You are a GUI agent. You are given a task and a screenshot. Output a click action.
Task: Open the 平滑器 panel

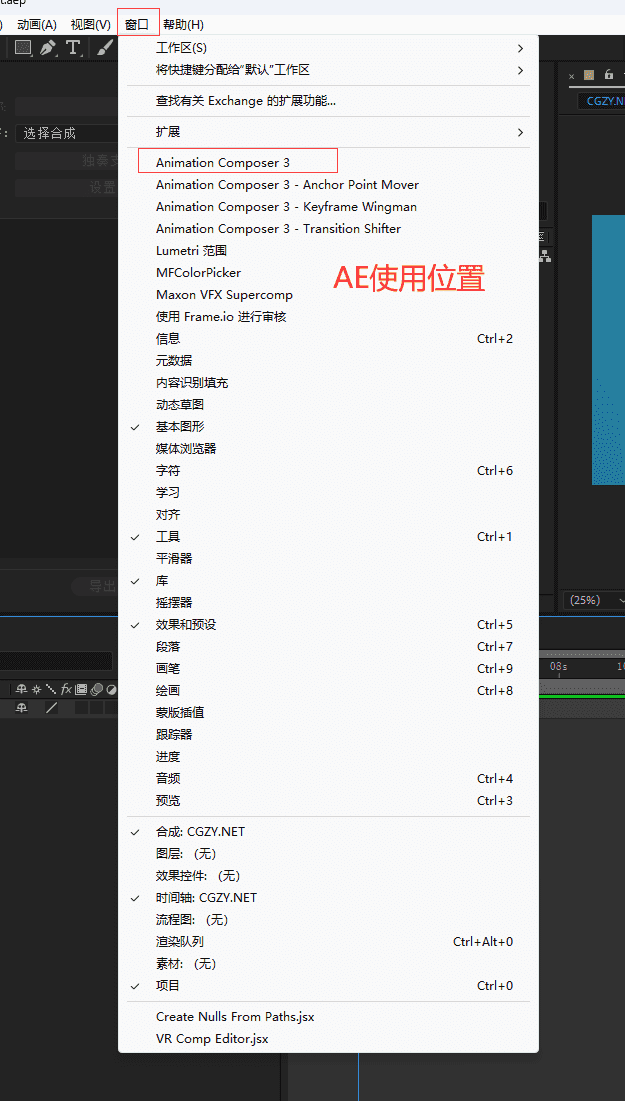point(328,559)
